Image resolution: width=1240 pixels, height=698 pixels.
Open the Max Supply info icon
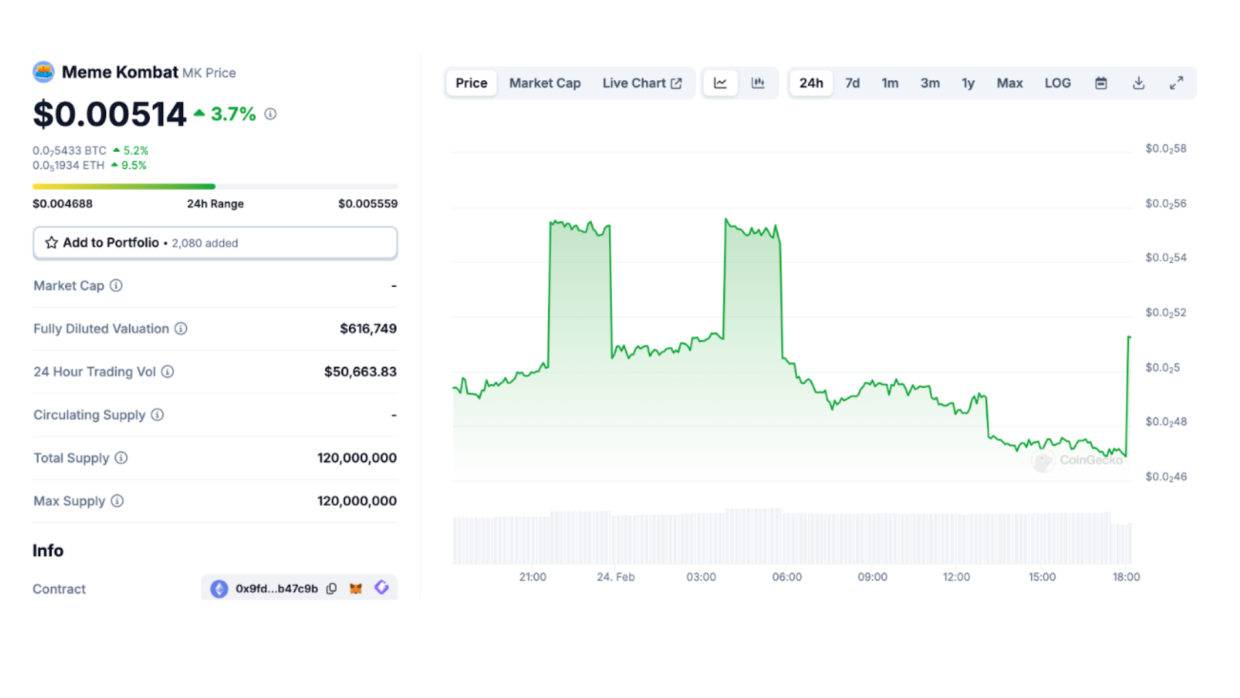point(117,501)
